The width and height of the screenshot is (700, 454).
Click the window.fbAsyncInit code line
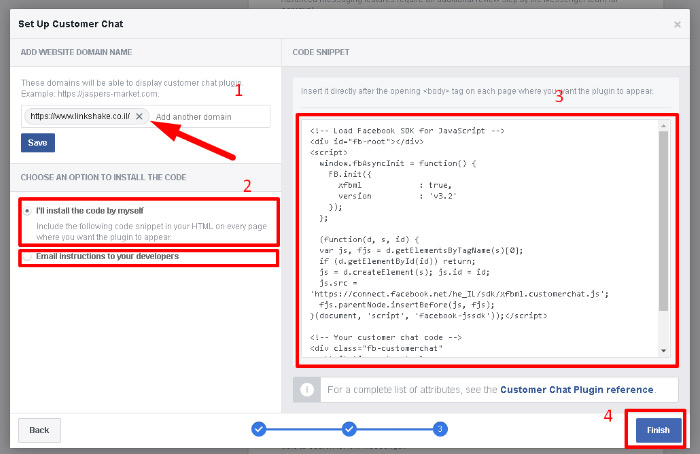click(x=398, y=163)
